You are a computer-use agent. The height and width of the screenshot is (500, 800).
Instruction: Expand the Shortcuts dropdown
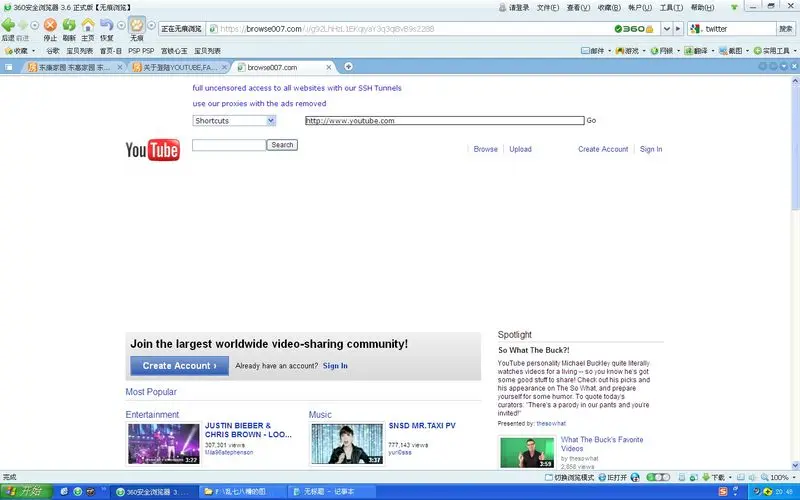coord(235,121)
